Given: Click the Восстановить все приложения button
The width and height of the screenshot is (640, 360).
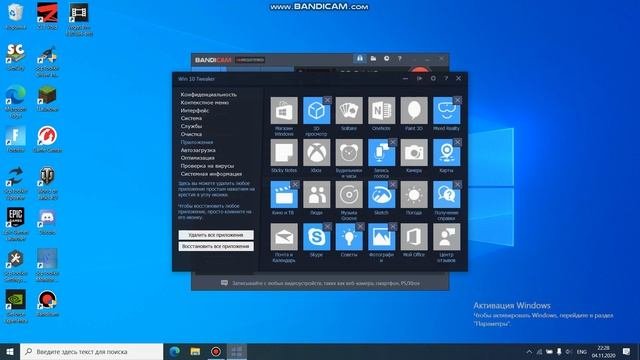Looking at the screenshot, I should tap(216, 247).
